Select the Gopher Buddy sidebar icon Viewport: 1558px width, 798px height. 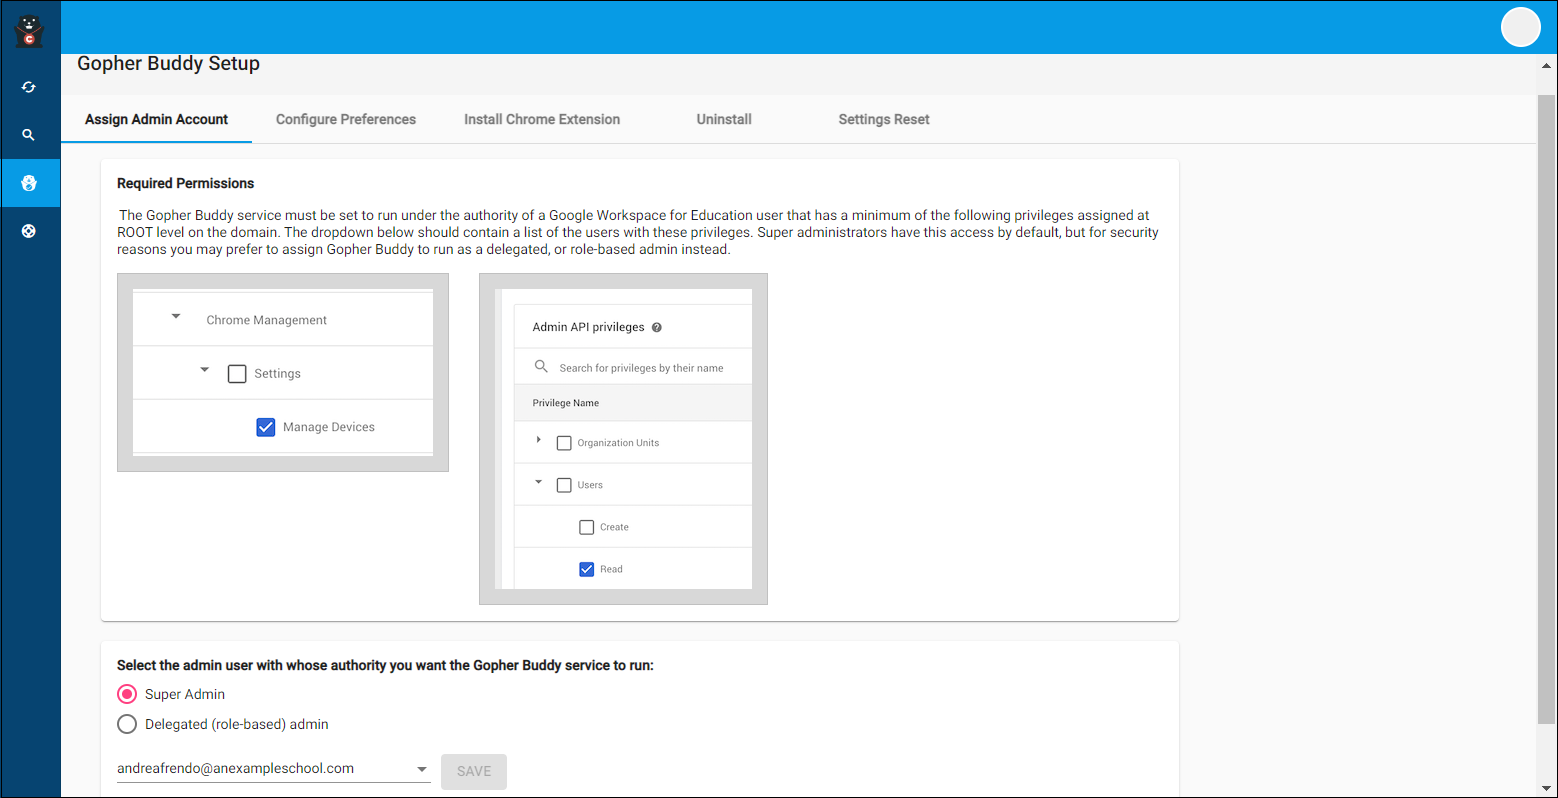(29, 183)
